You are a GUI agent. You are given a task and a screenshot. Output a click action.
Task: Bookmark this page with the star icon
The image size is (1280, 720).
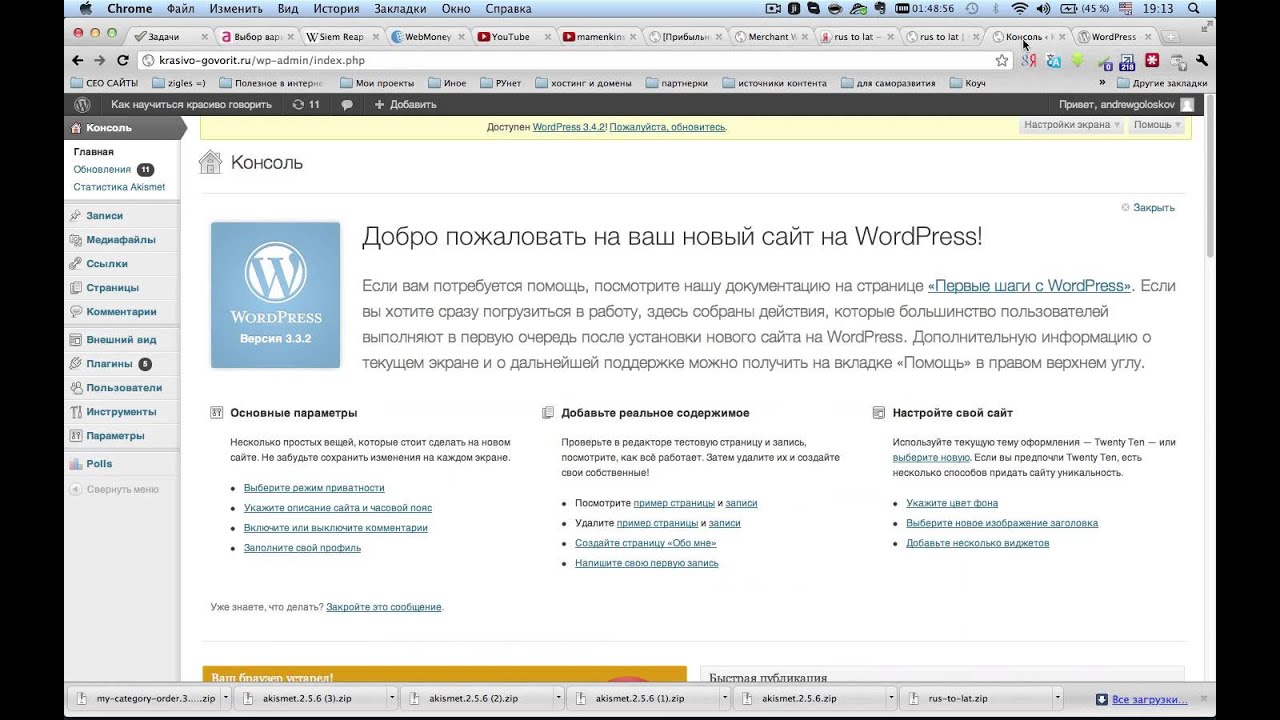1002,60
